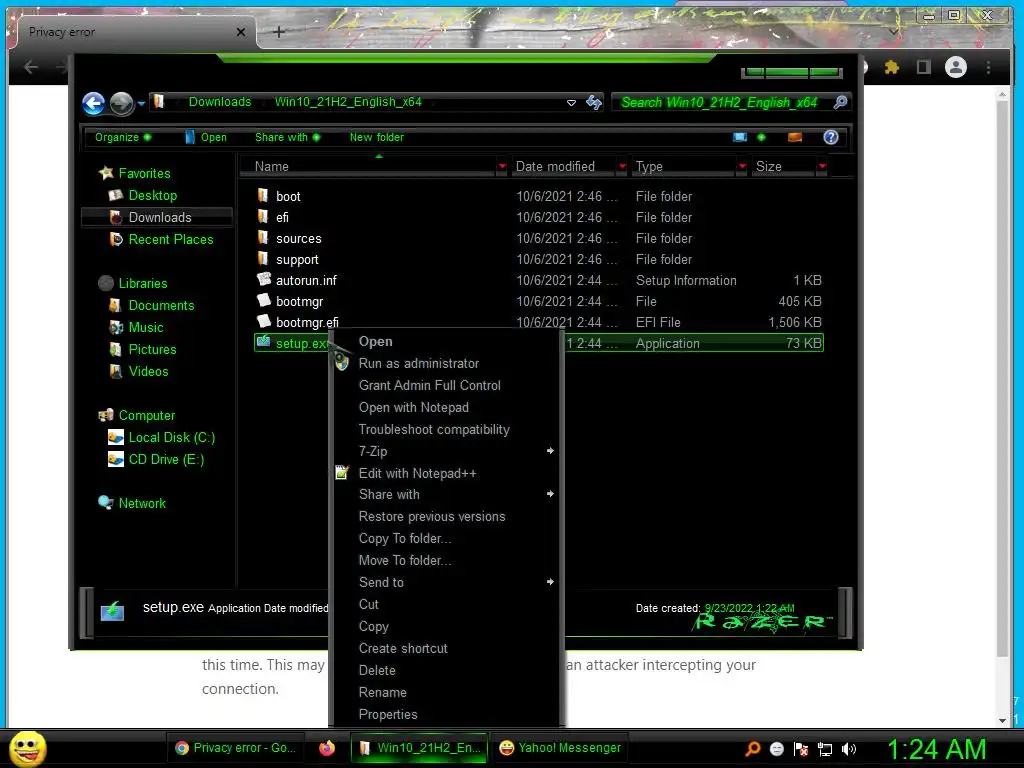This screenshot has height=768, width=1024.
Task: Click the orange magnifier tray icon
Action: click(x=752, y=749)
